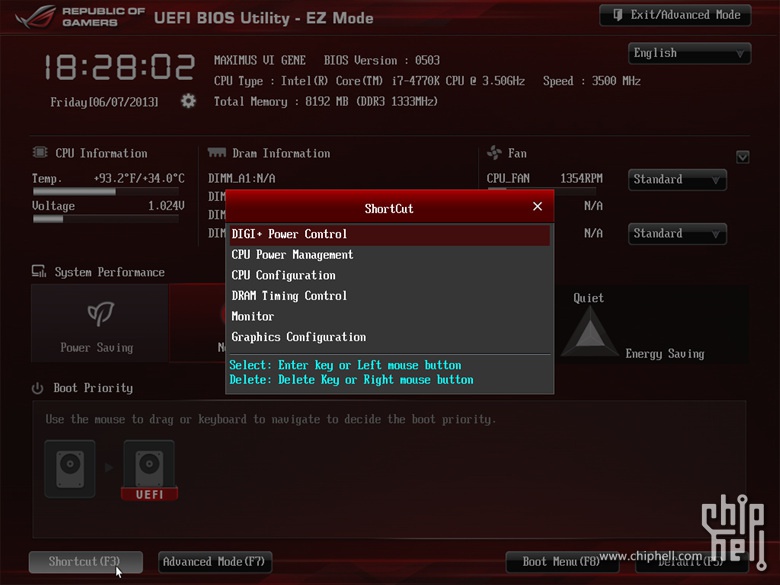The width and height of the screenshot is (780, 585).
Task: Click the Dram Information memory icon
Action: pos(217,152)
